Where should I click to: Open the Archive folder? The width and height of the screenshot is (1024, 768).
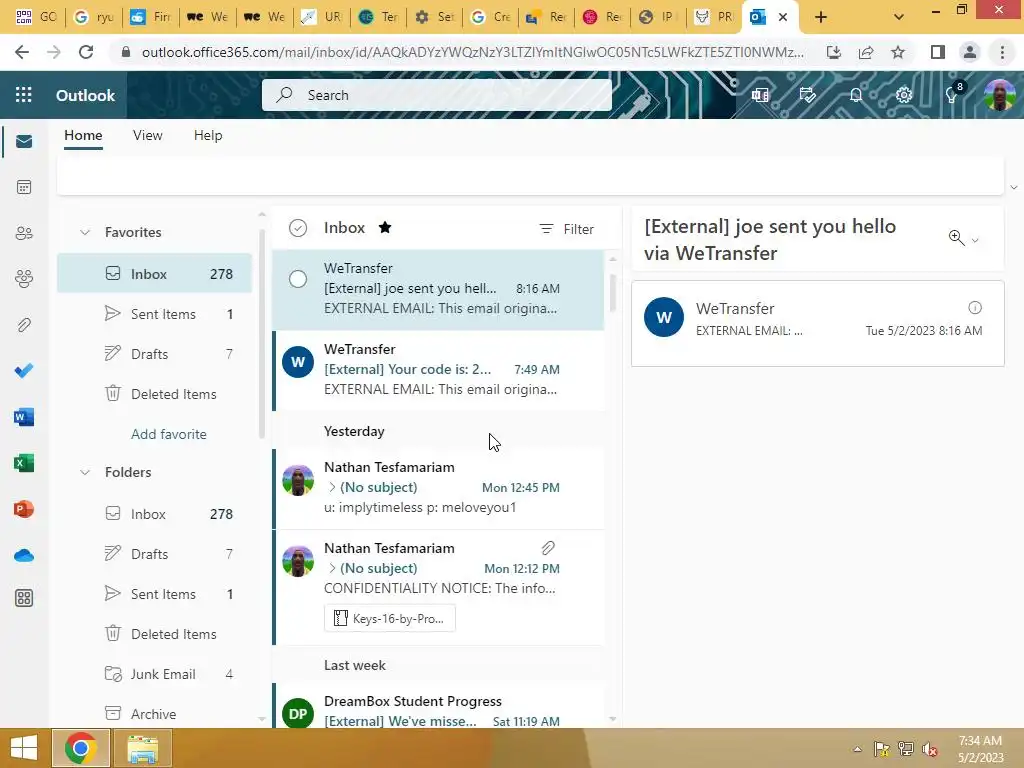154,714
